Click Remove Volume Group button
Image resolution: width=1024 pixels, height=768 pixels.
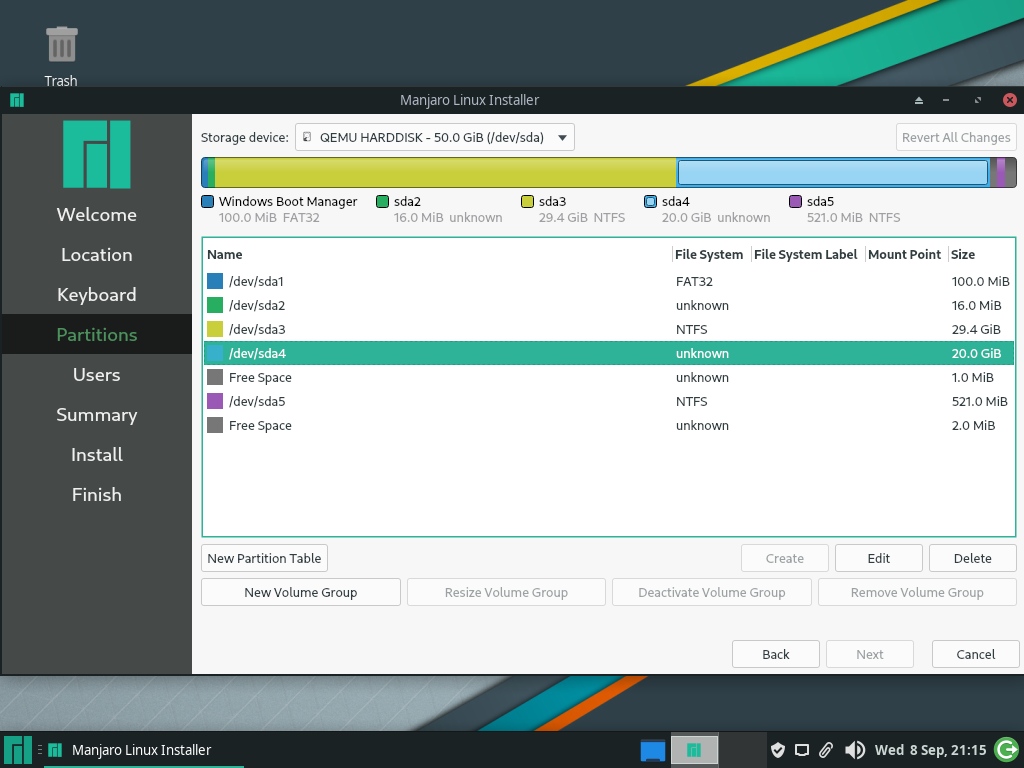coord(917,592)
